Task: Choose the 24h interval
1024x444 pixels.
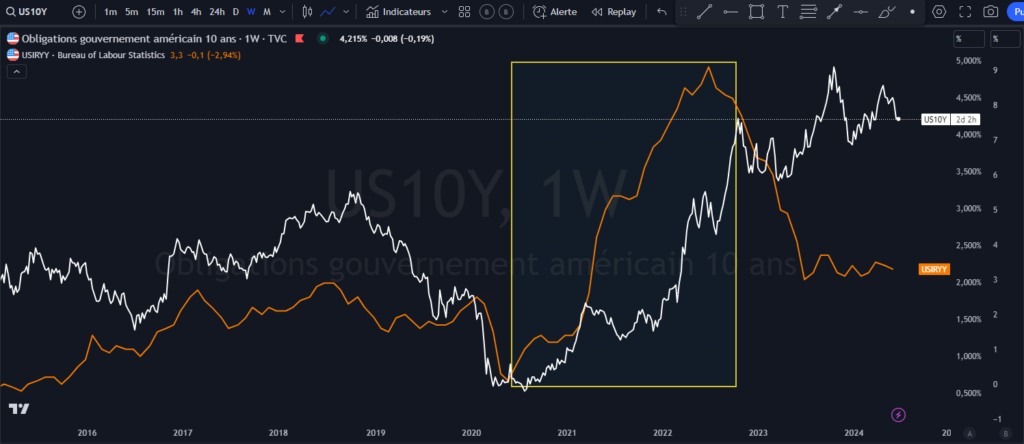Action: pos(217,12)
